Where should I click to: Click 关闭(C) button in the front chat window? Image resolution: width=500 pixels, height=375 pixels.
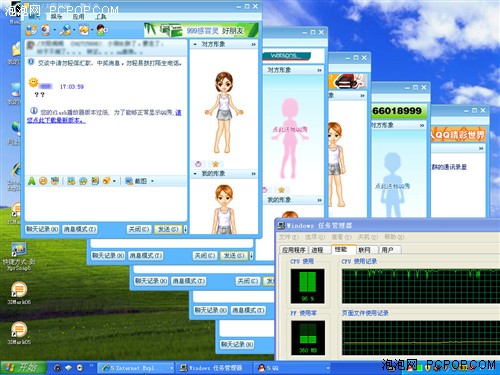139,229
